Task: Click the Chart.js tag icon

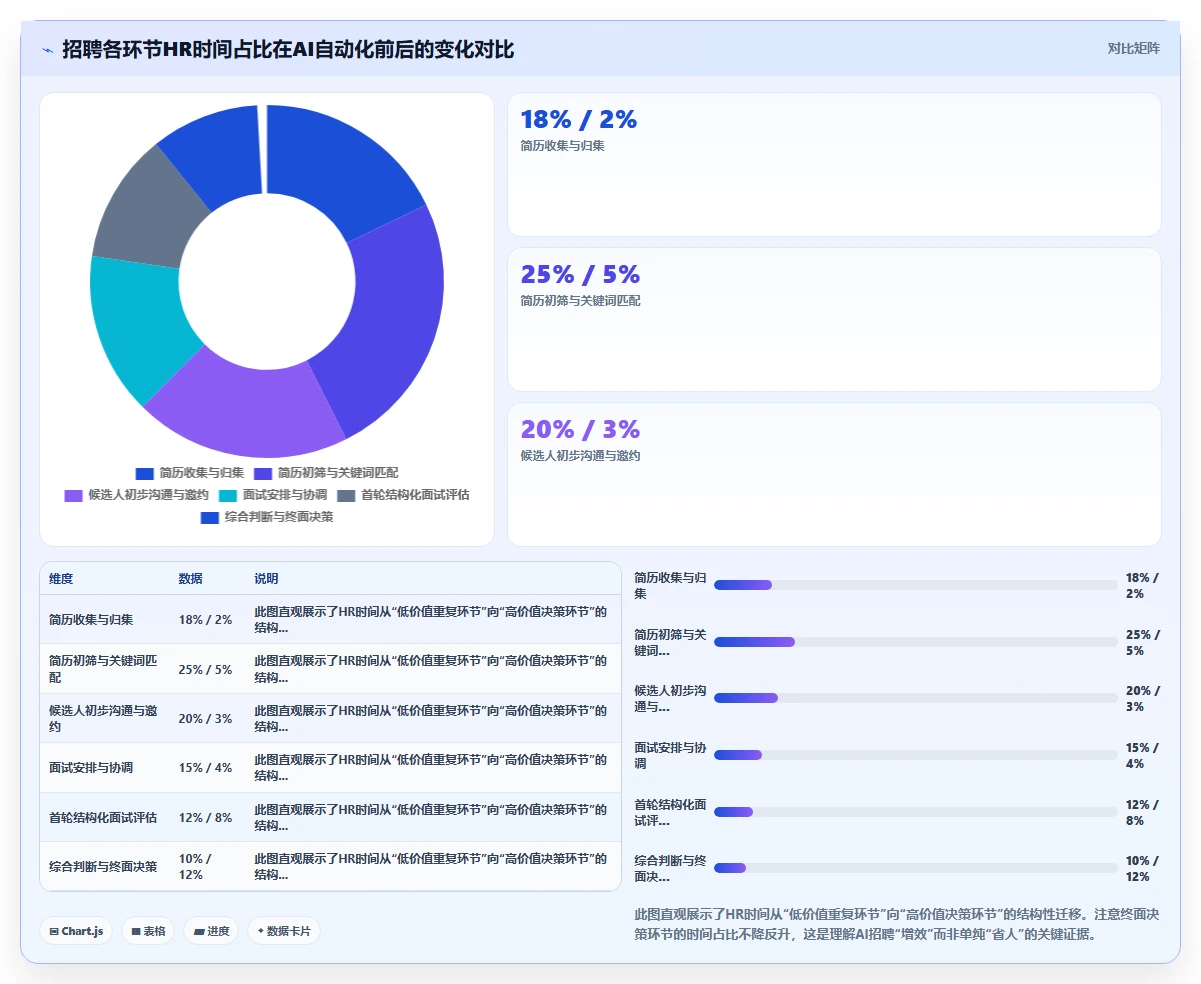Action: 54,931
